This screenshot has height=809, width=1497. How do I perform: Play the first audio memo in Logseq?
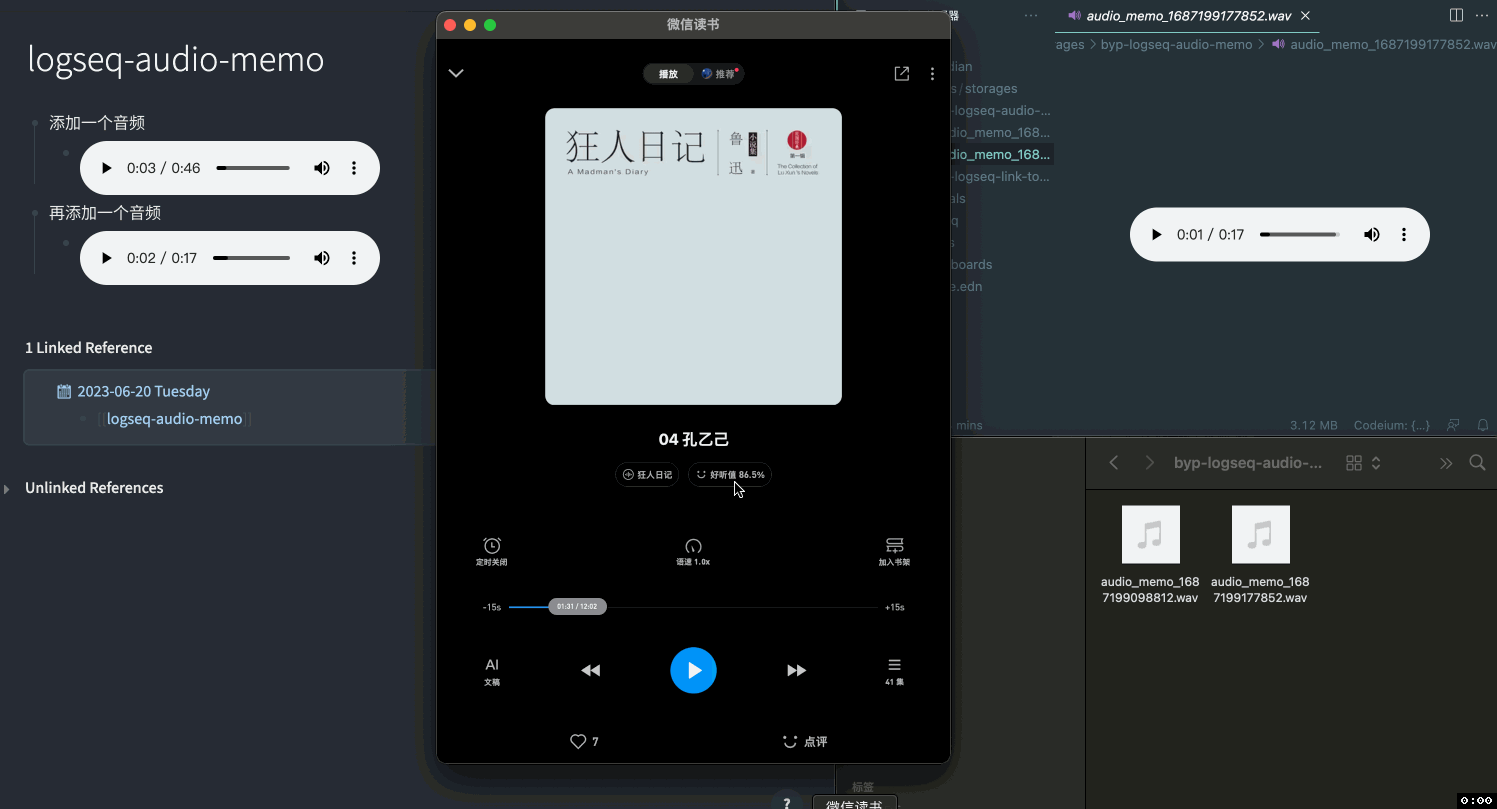[x=107, y=168]
